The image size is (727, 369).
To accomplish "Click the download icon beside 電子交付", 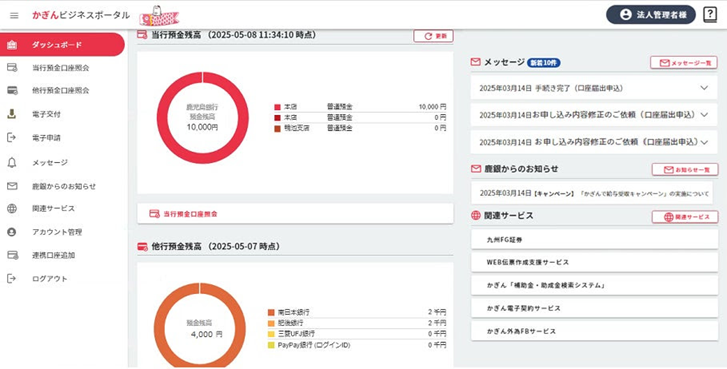I will pos(12,114).
